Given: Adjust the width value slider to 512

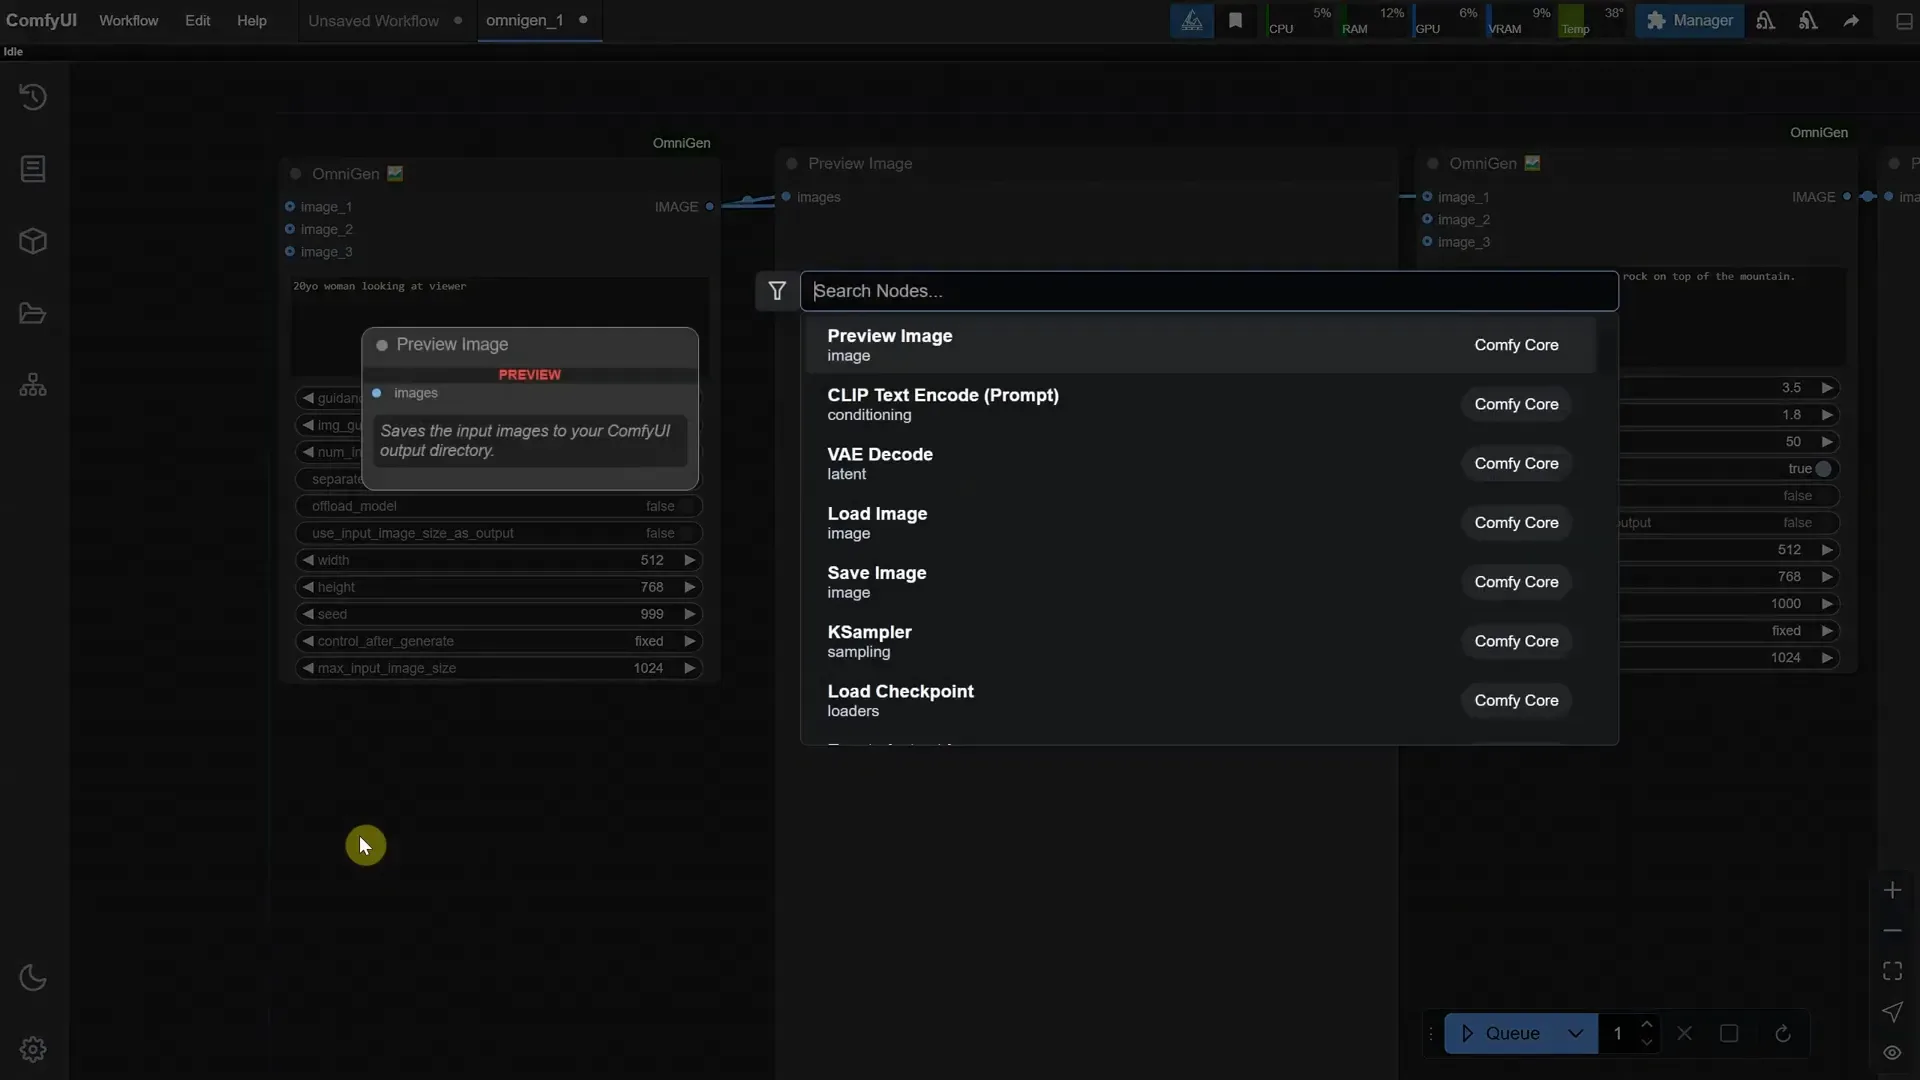Looking at the screenshot, I should [x=498, y=560].
